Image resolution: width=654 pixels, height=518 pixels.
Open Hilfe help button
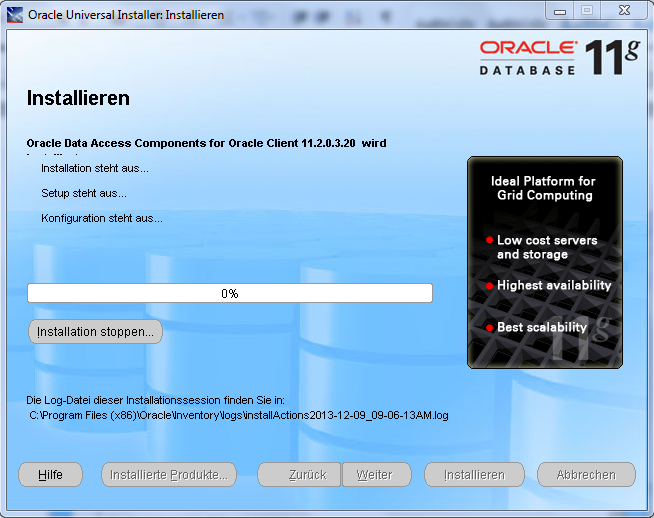tap(50, 475)
